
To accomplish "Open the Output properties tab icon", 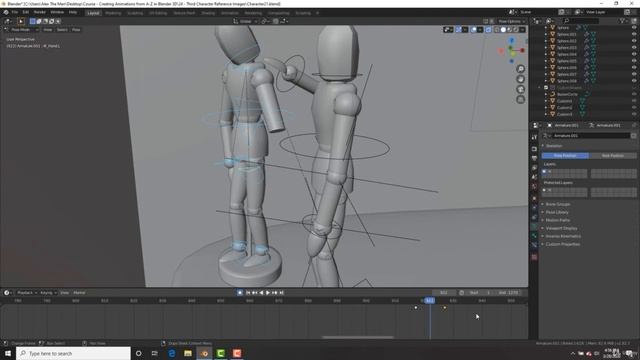I will coord(534,158).
